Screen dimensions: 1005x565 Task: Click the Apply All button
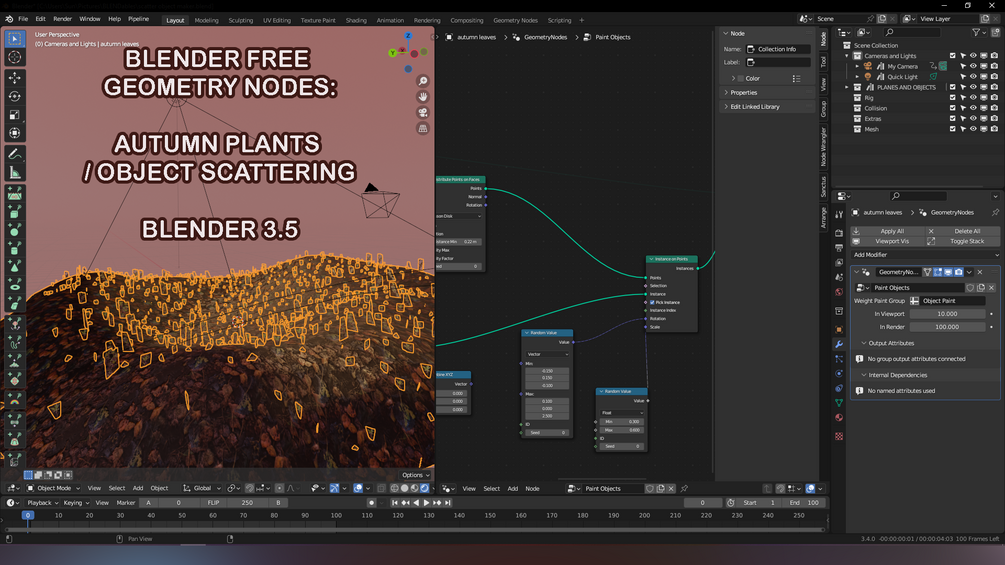click(x=887, y=231)
